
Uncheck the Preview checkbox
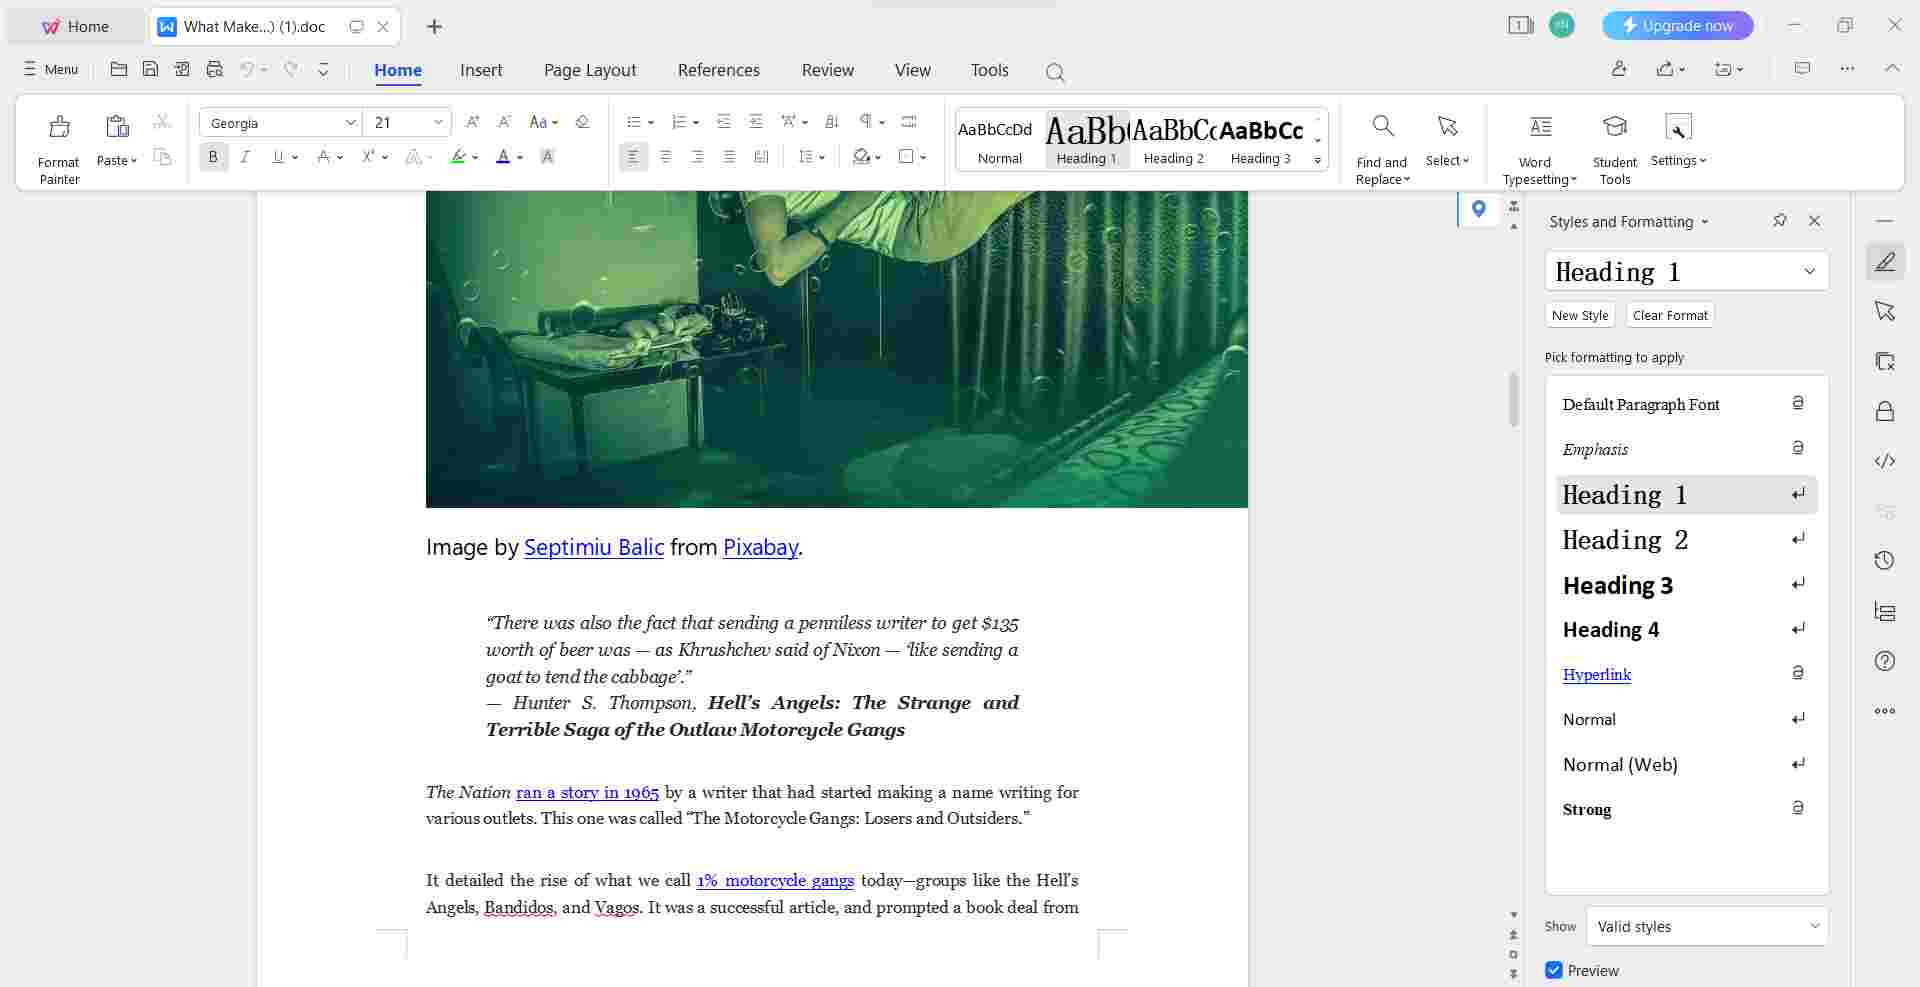tap(1553, 970)
